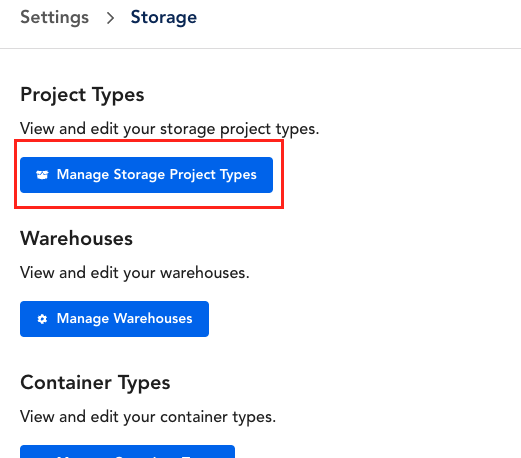Click the partially visible Container Types manage button

pyautogui.click(x=127, y=451)
